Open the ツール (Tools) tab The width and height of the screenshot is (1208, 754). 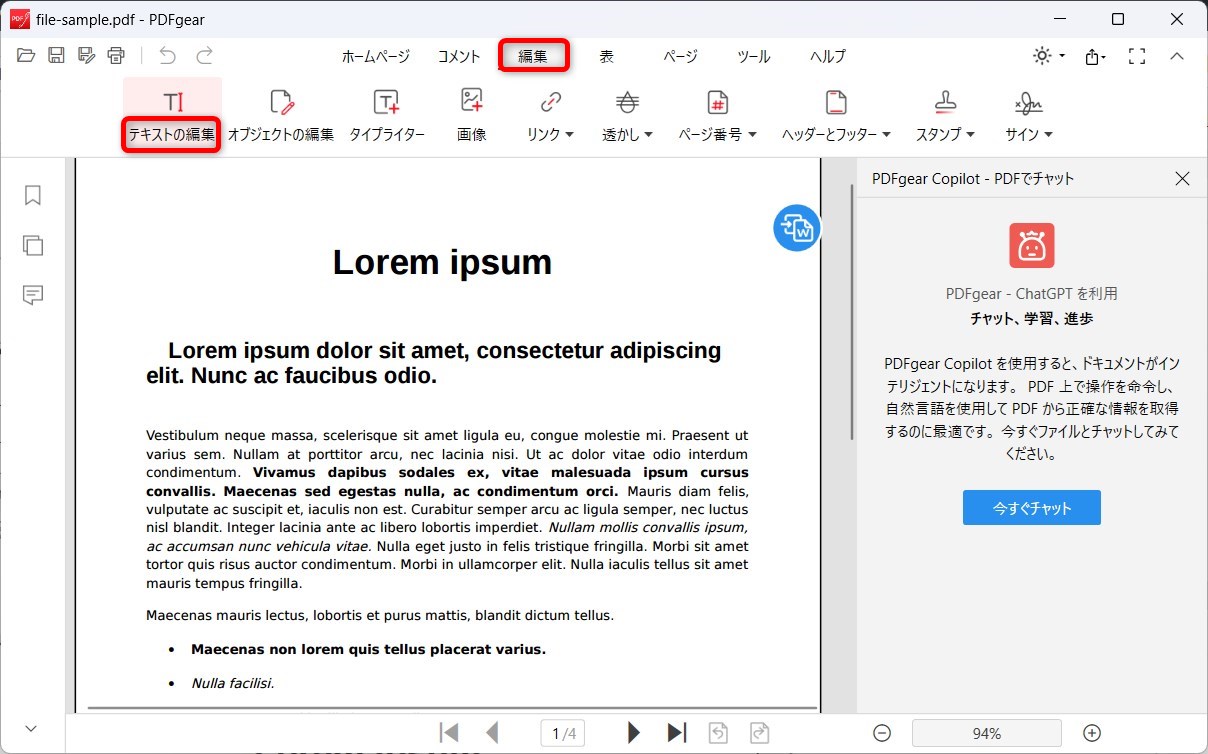click(x=753, y=57)
